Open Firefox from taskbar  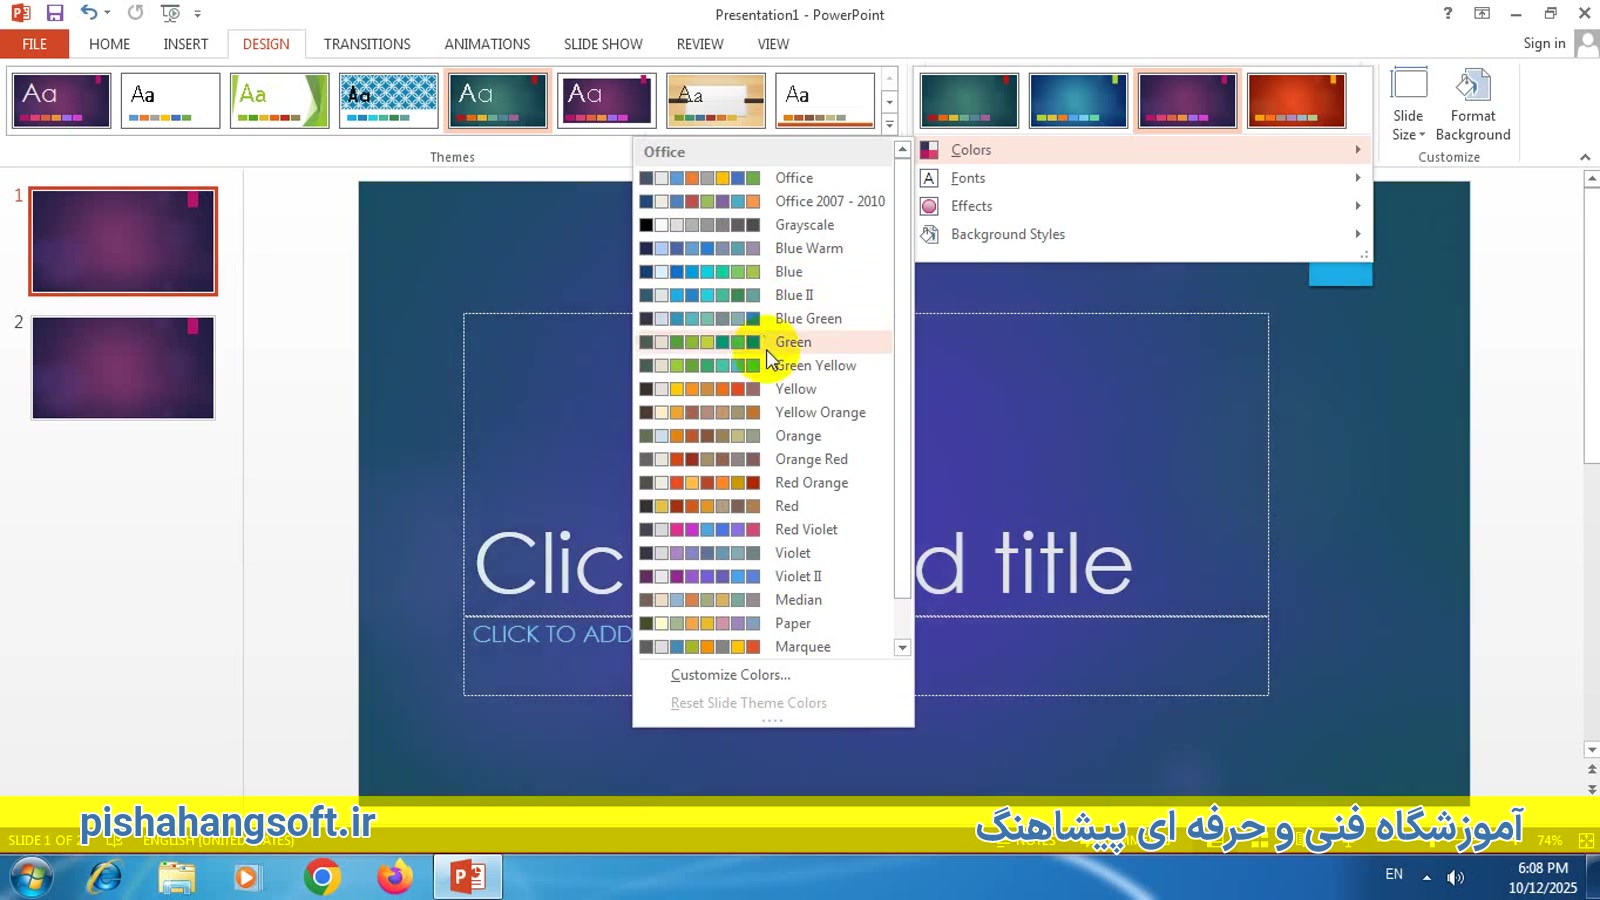point(394,877)
